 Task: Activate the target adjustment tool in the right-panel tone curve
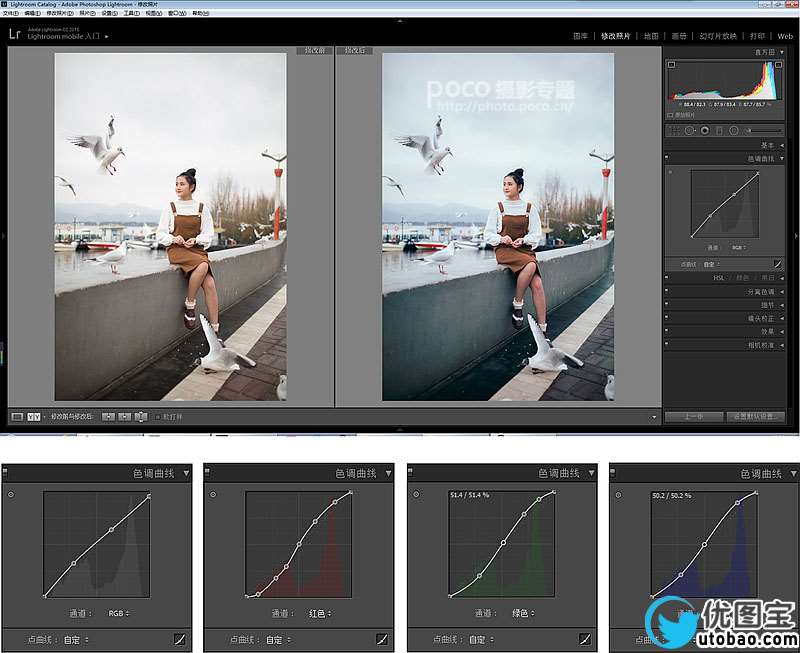click(x=670, y=172)
